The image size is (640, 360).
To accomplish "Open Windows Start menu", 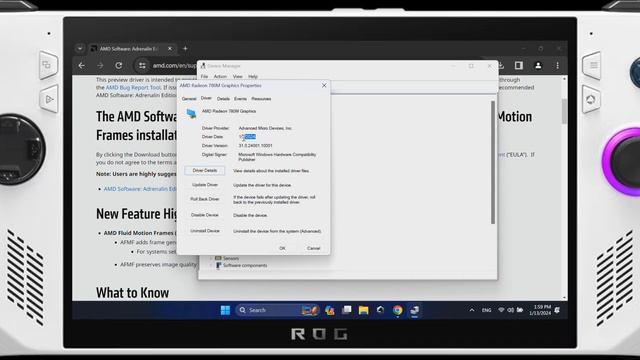I will [225, 310].
